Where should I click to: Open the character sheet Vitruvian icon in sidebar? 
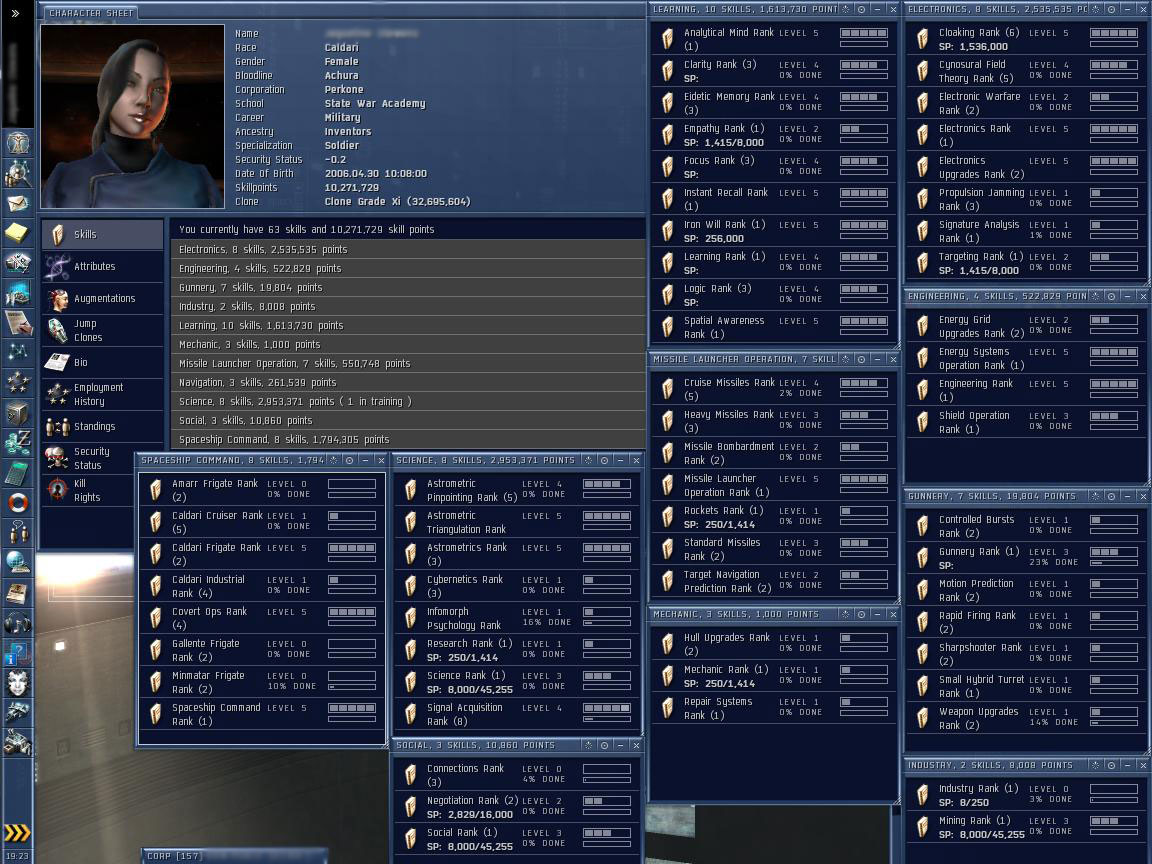18,143
